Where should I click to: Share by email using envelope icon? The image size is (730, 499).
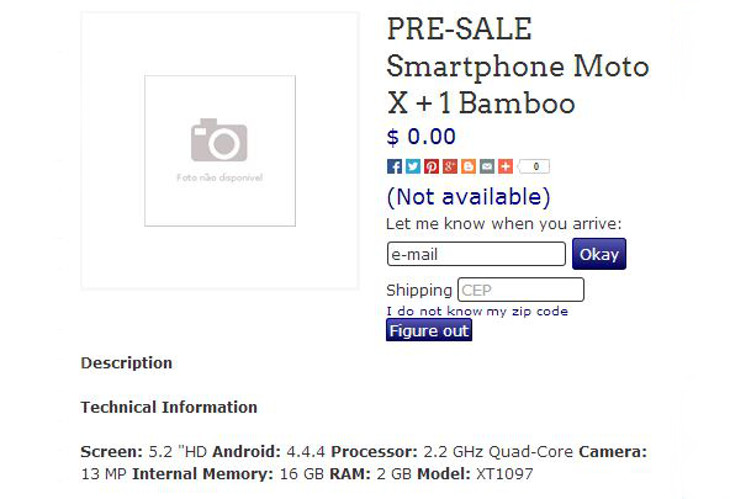[487, 167]
